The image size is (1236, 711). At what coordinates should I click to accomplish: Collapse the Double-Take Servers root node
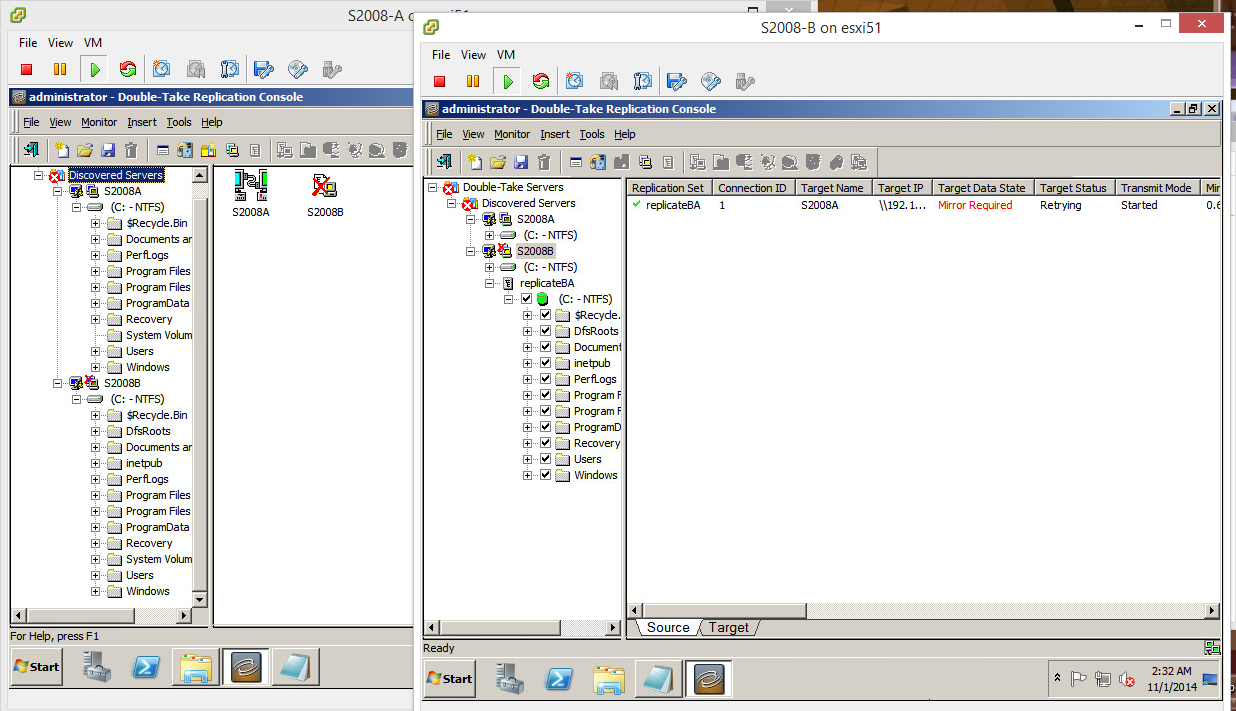433,187
